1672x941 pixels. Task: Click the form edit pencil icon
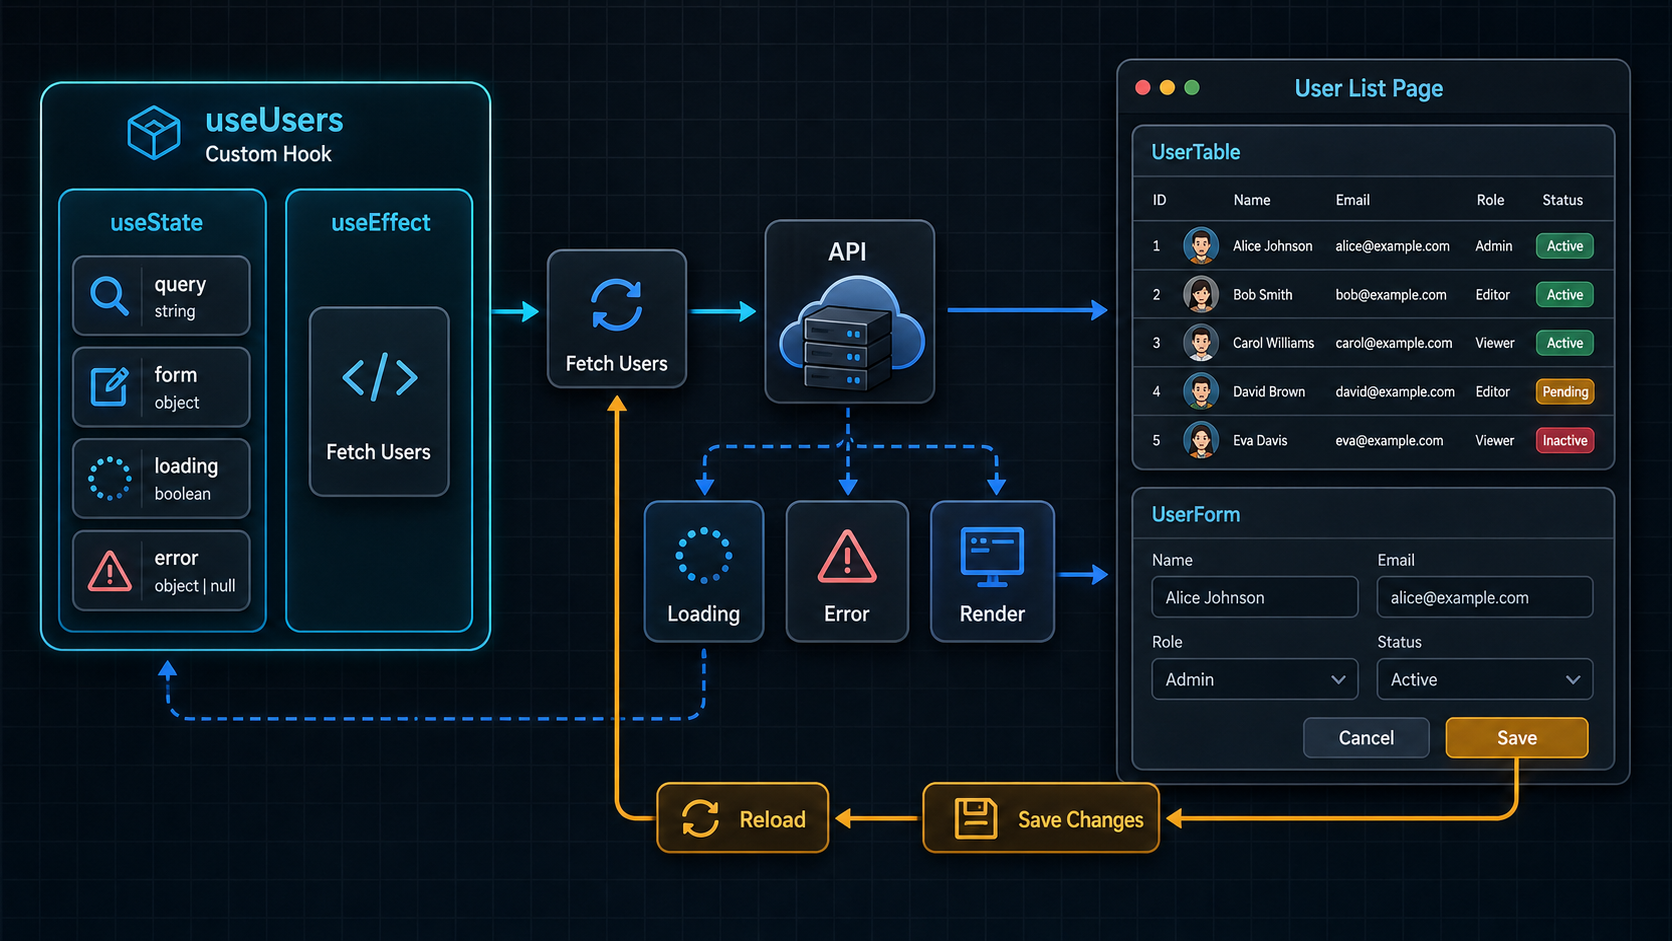pos(110,387)
